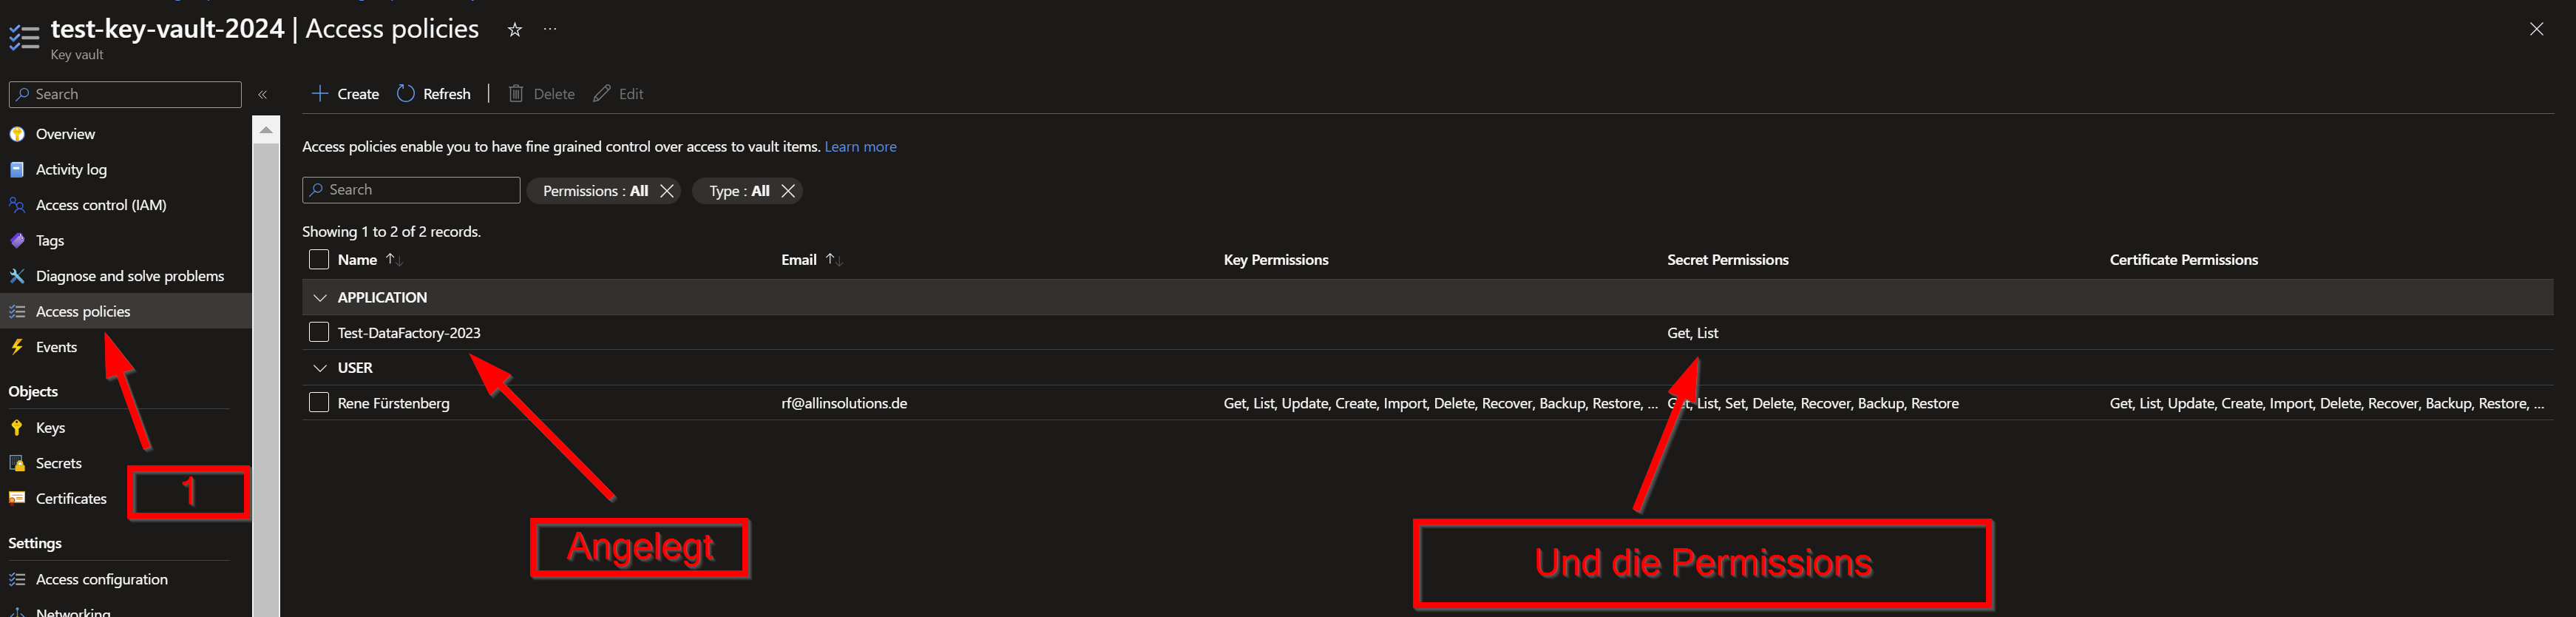This screenshot has width=2576, height=617.
Task: Click the Certificate Permissions column header
Action: tap(2183, 260)
